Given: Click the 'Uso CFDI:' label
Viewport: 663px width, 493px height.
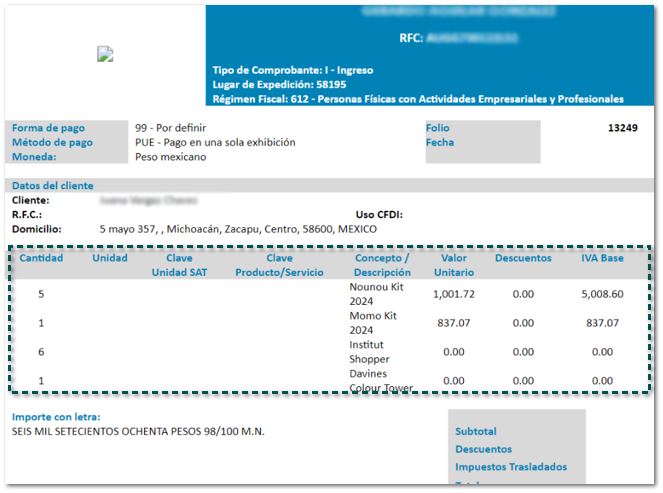Looking at the screenshot, I should click(379, 215).
